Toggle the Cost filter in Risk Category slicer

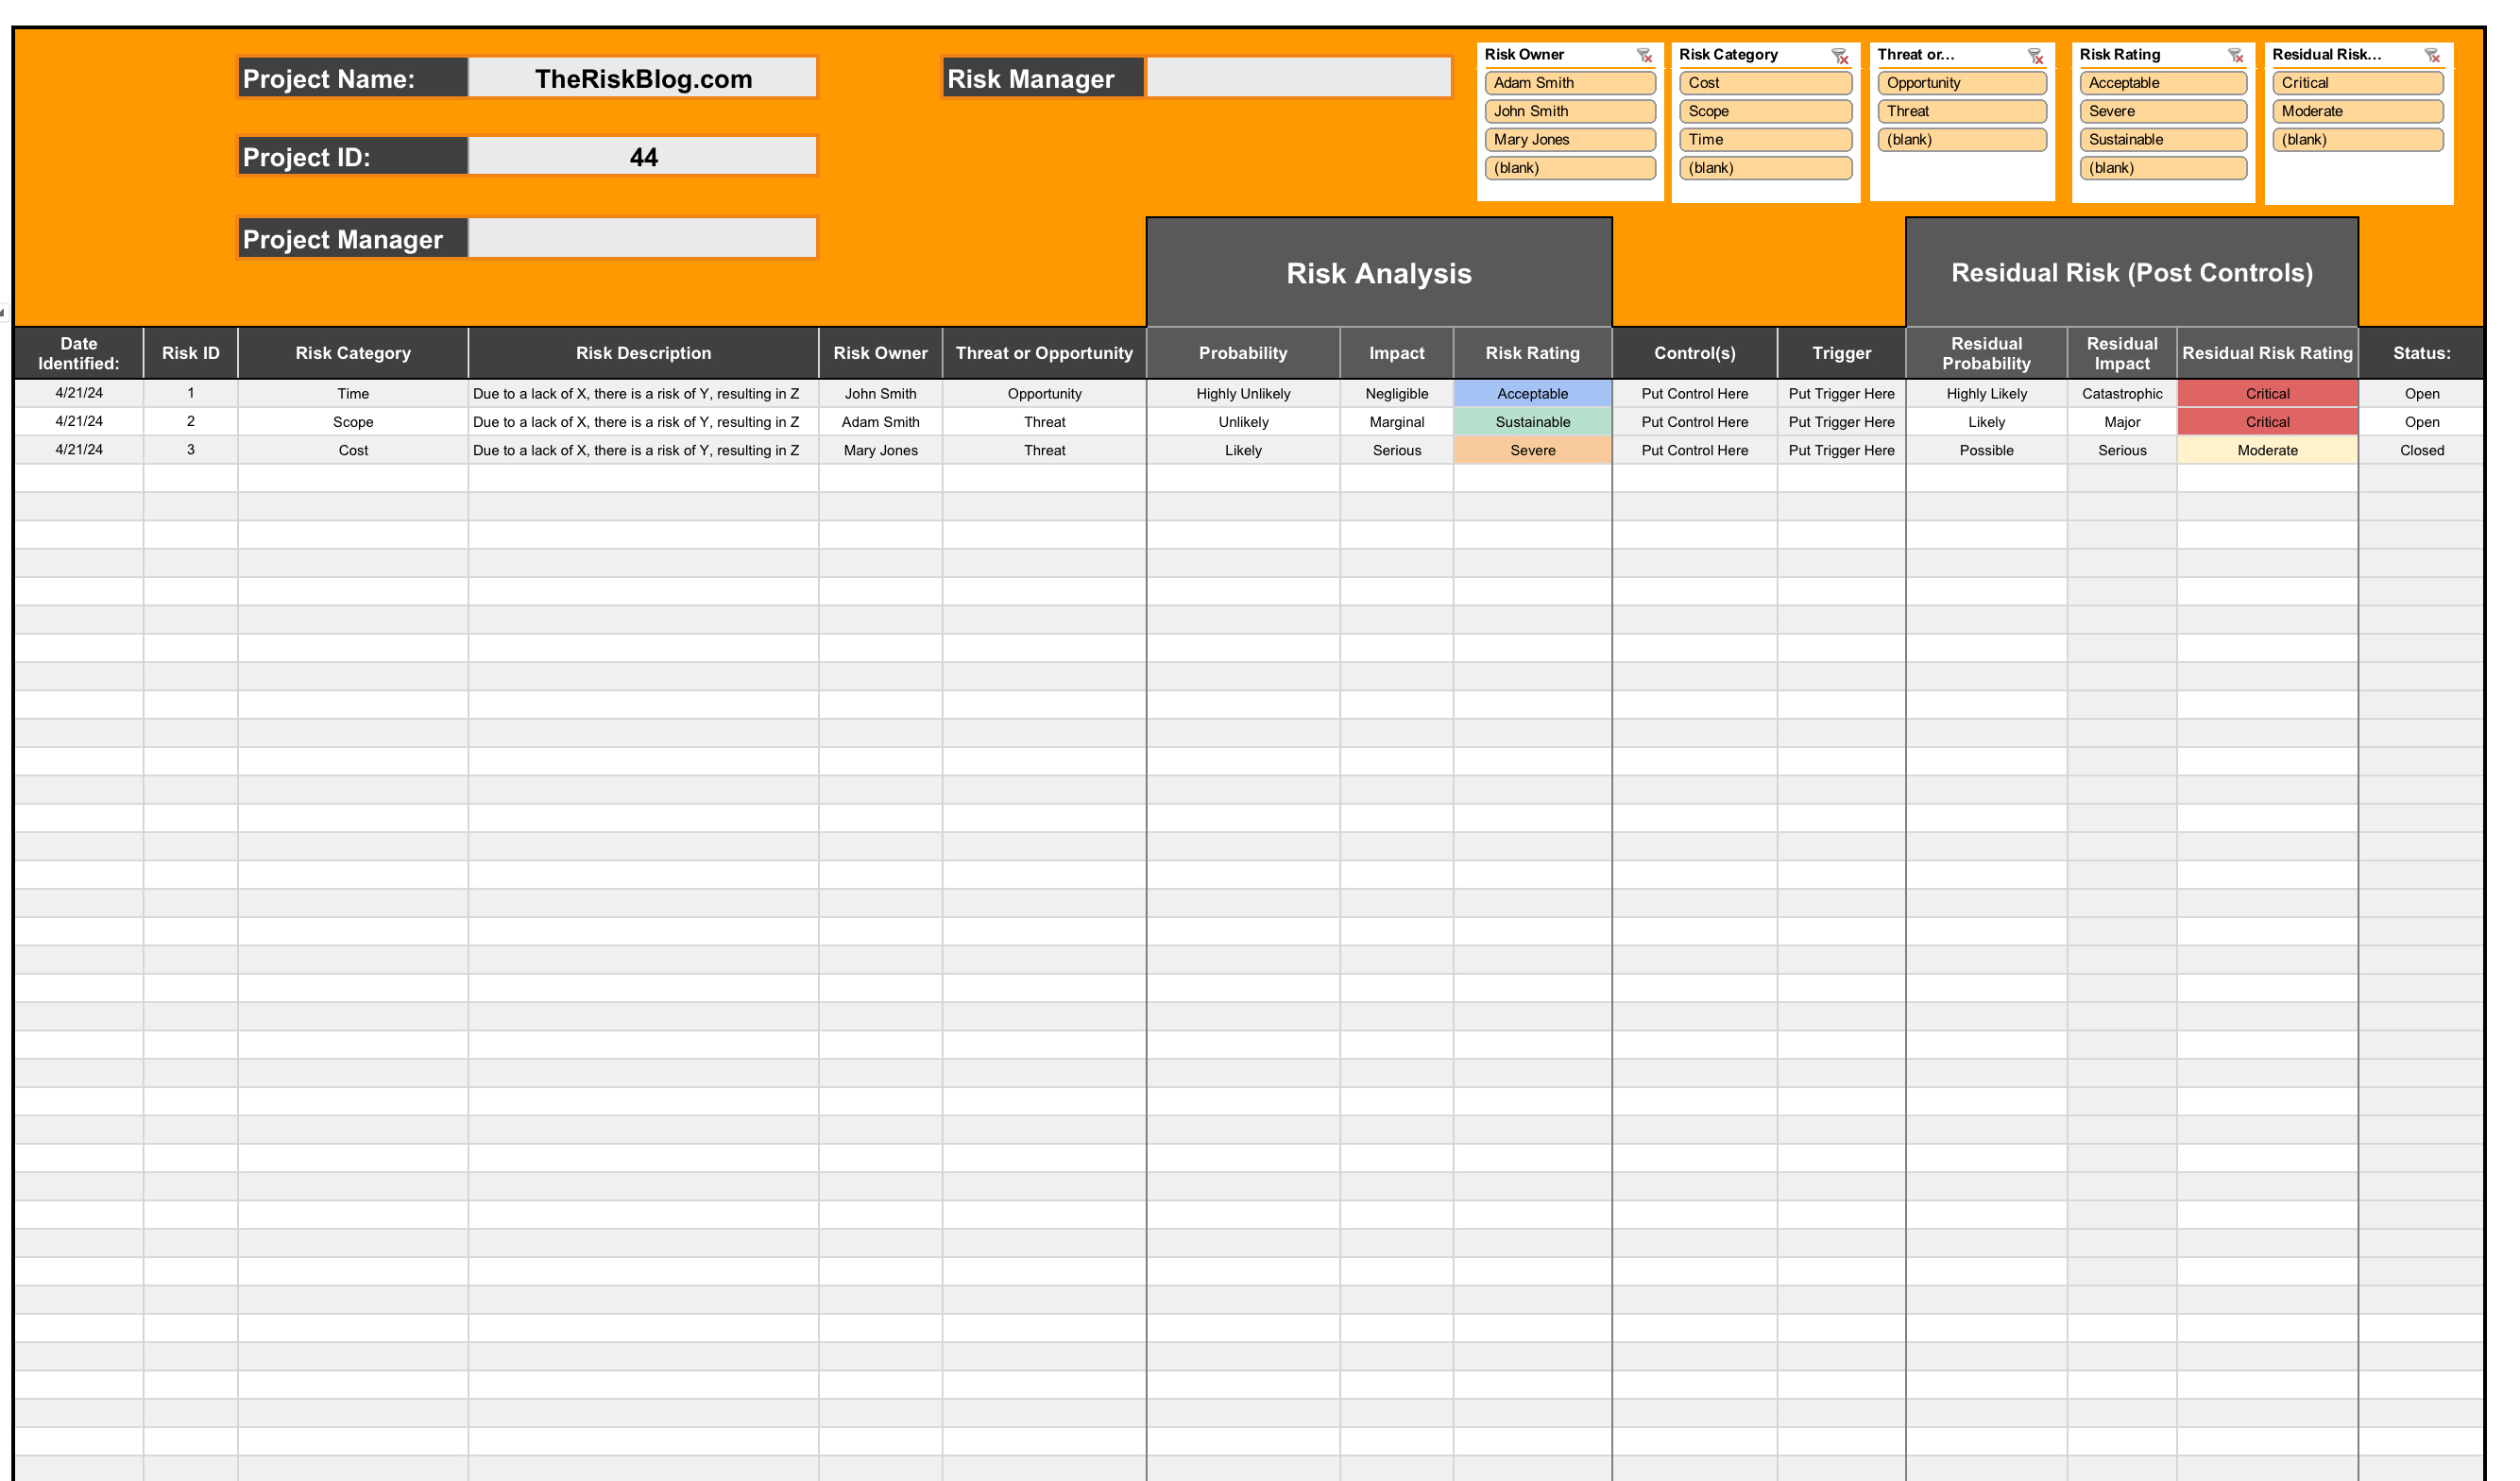pos(1765,83)
